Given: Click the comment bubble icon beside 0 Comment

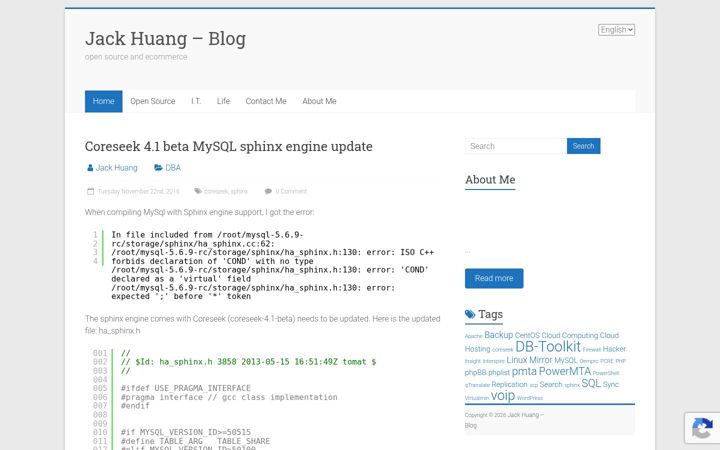Looking at the screenshot, I should [x=268, y=191].
